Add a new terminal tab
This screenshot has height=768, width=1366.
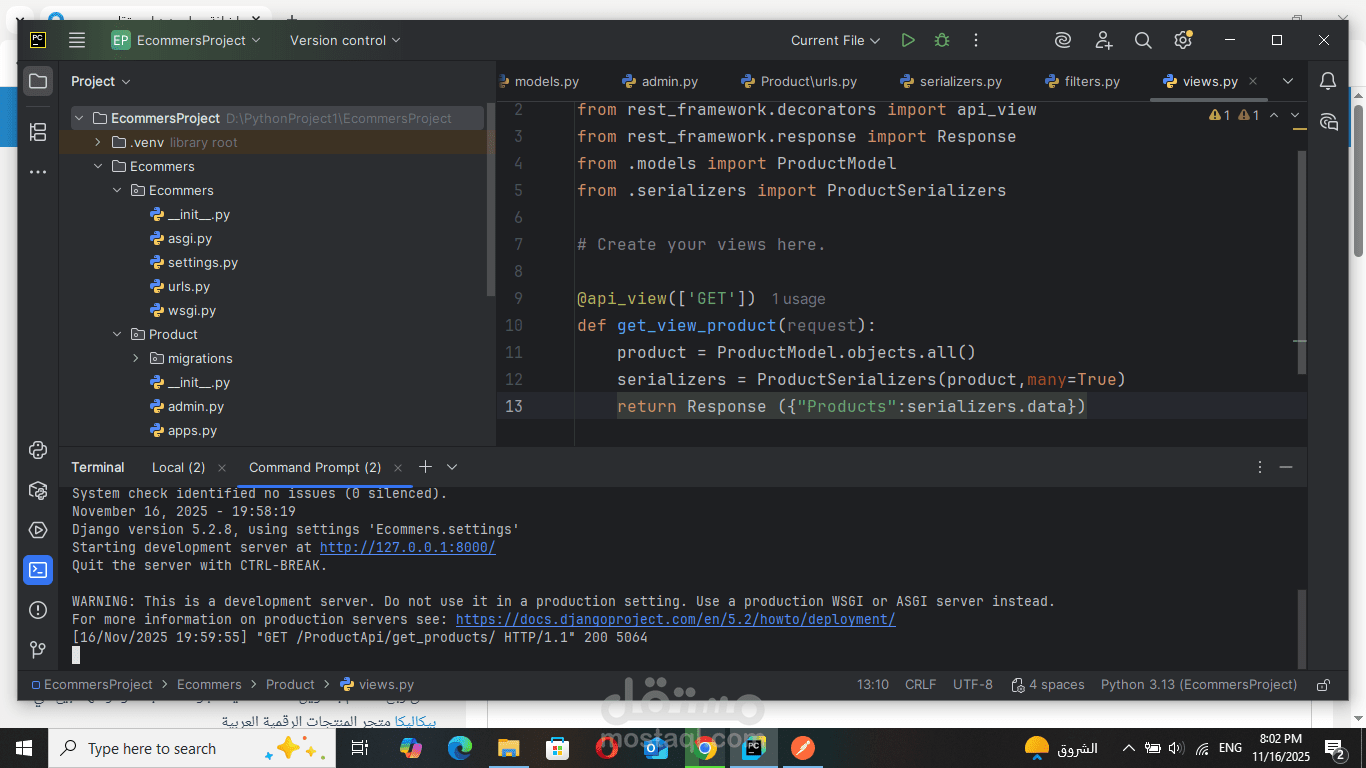point(425,467)
